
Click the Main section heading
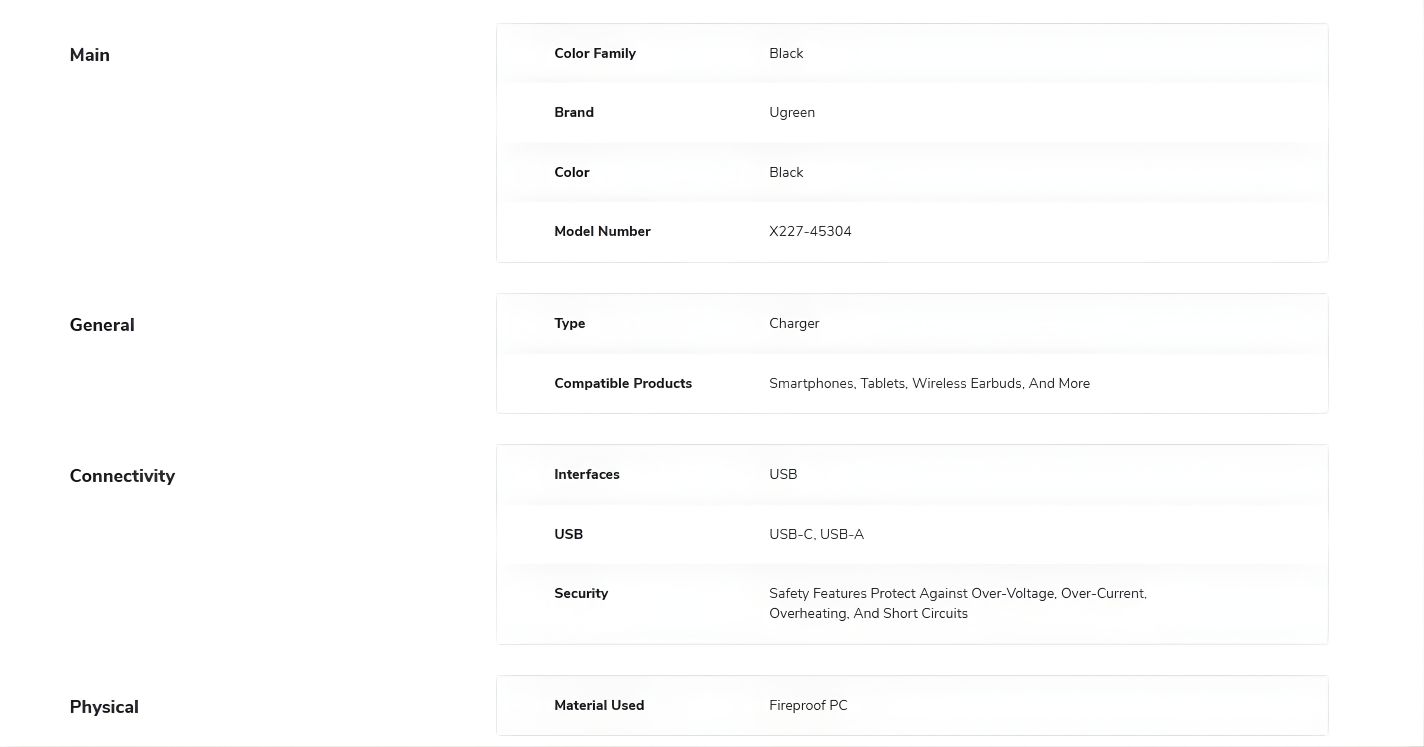(90, 55)
